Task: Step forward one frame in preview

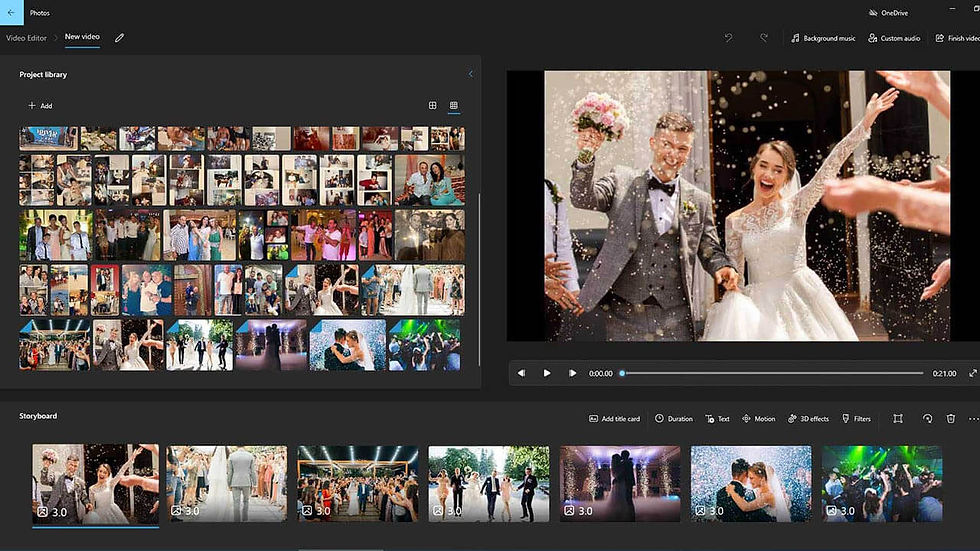Action: click(572, 373)
